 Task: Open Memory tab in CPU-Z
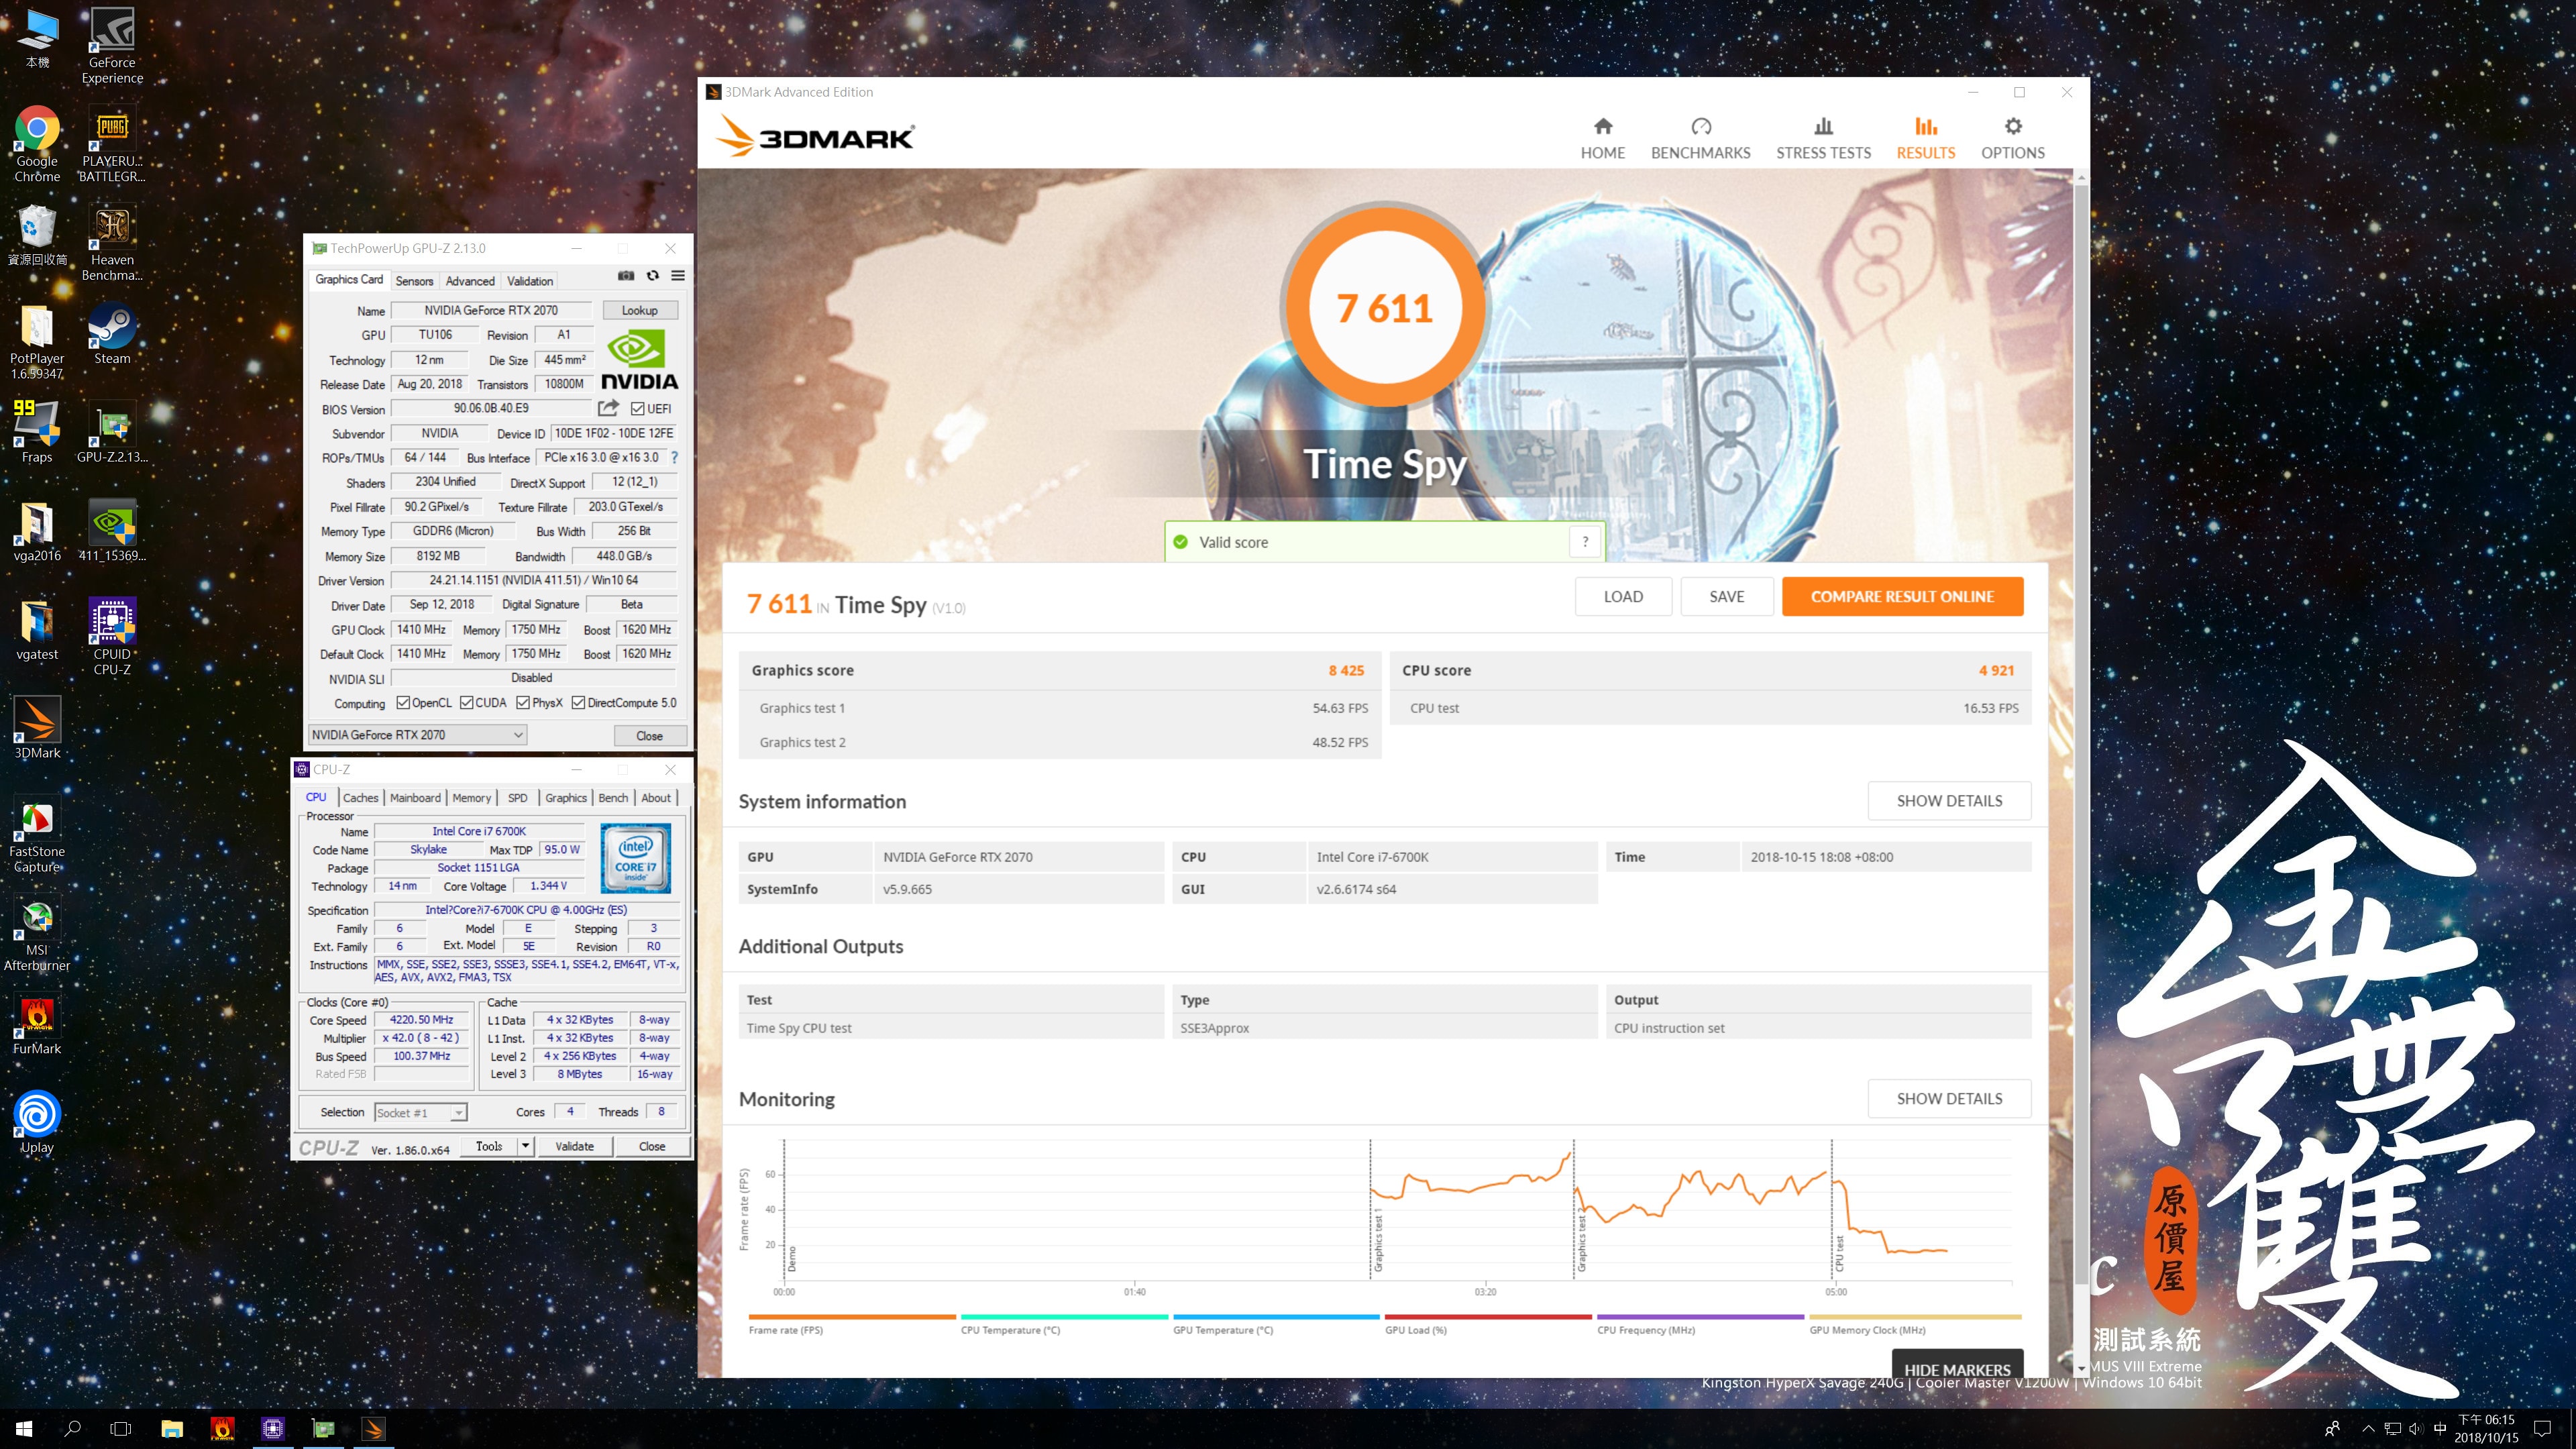(472, 798)
